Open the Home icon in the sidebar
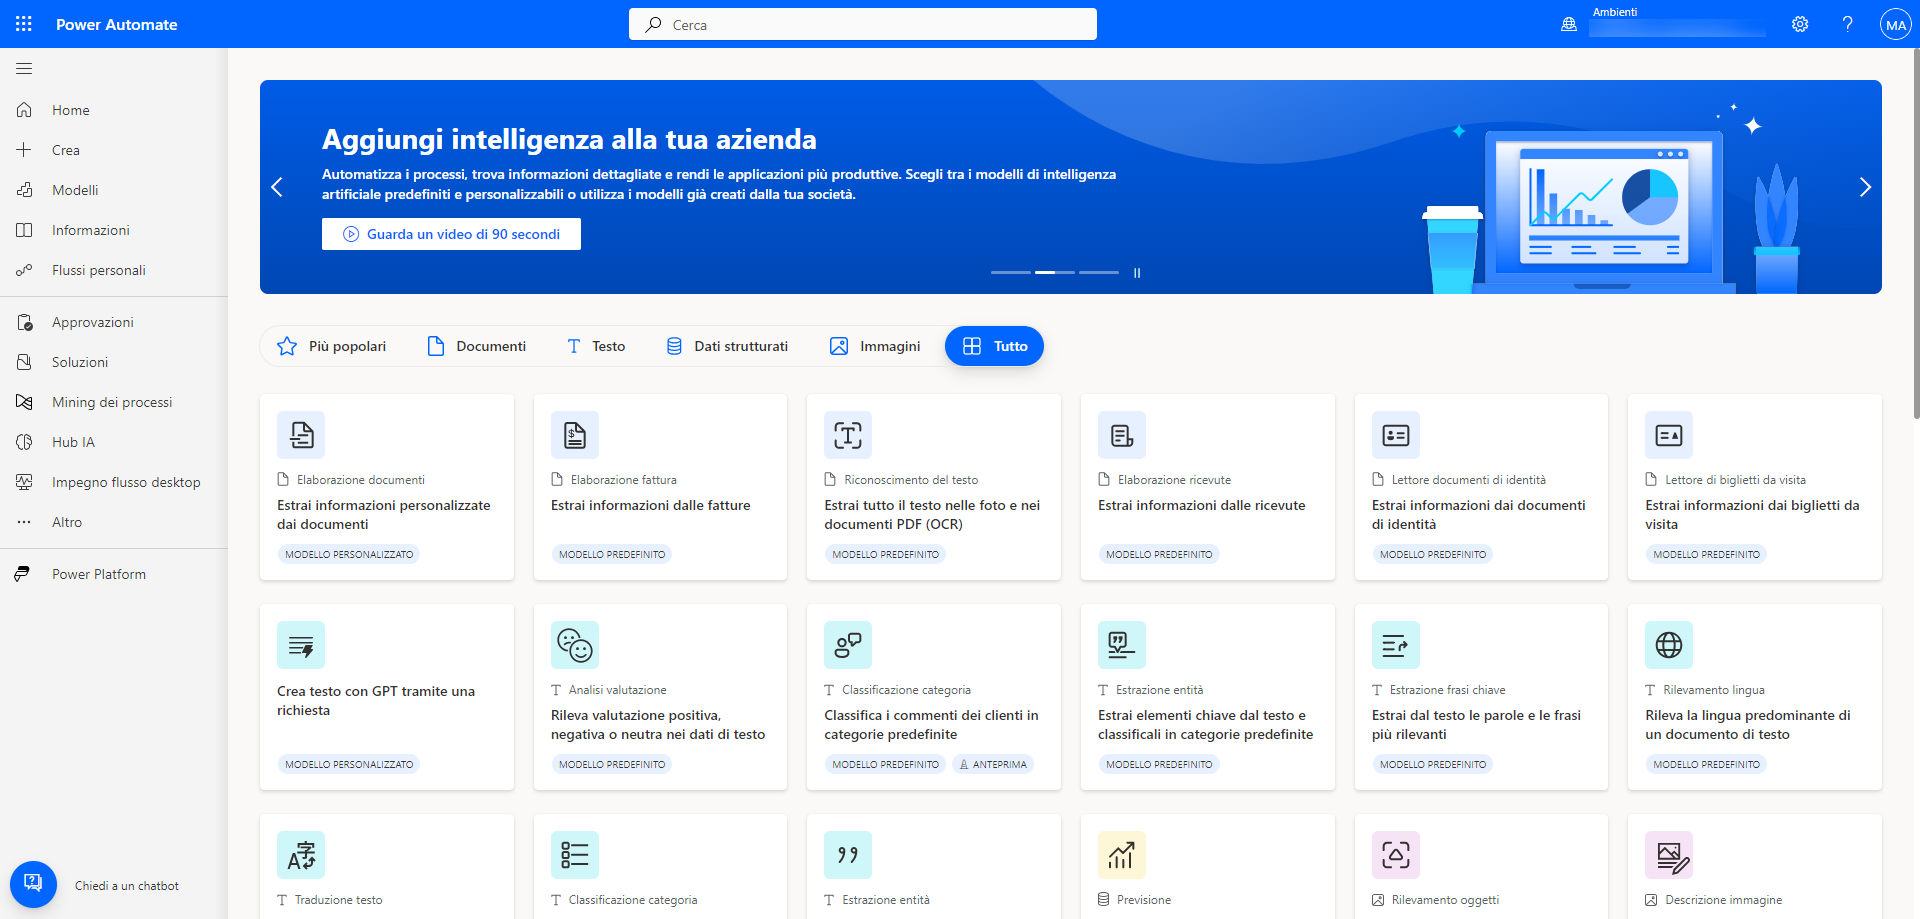Viewport: 1920px width, 919px height. pyautogui.click(x=24, y=110)
